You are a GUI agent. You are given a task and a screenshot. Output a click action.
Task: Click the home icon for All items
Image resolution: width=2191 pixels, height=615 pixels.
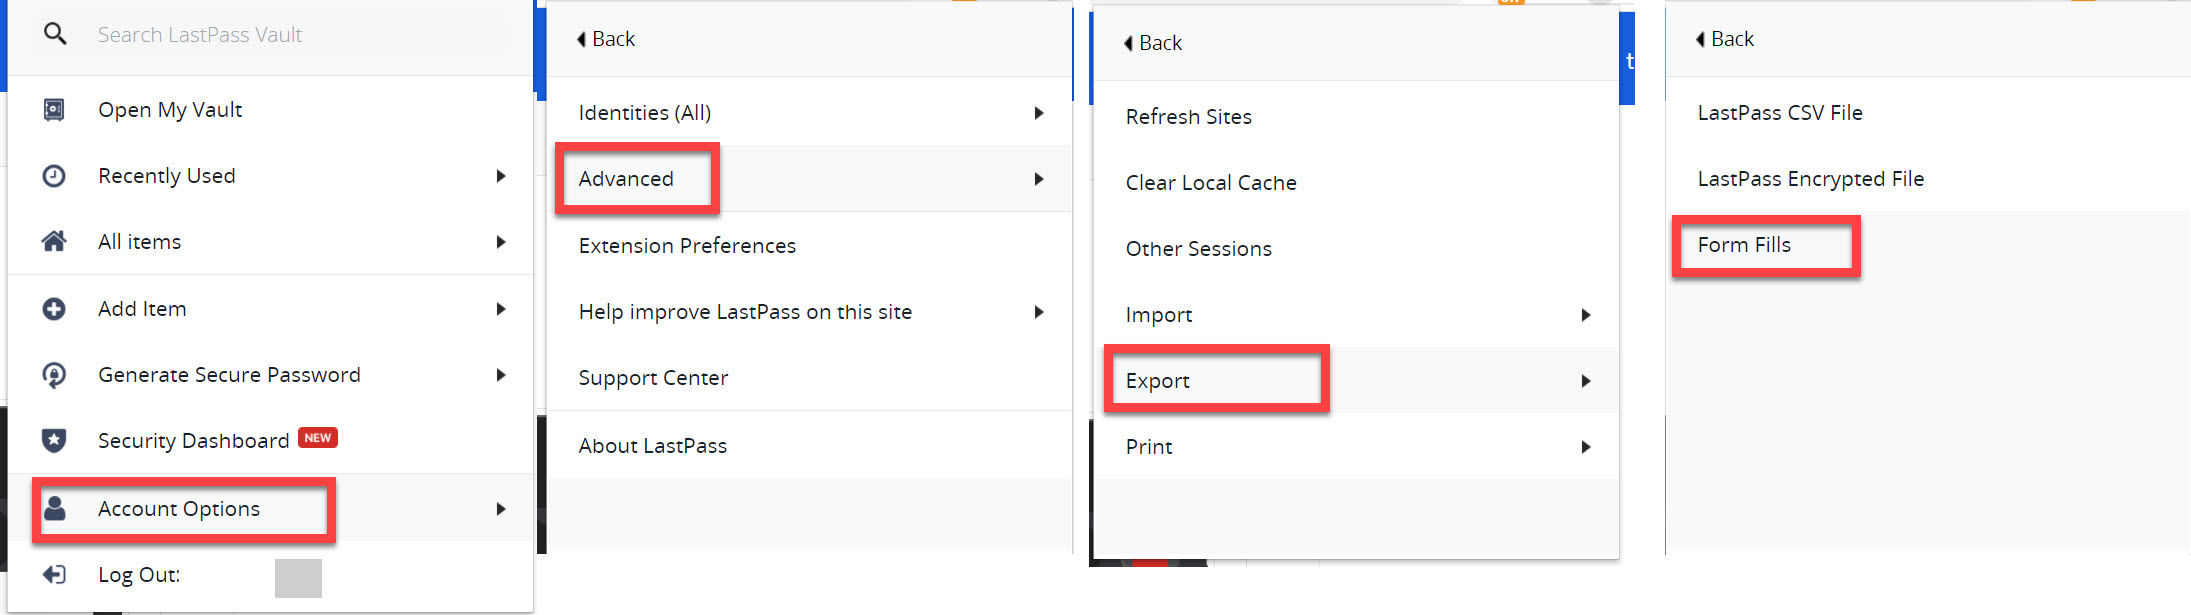(54, 242)
